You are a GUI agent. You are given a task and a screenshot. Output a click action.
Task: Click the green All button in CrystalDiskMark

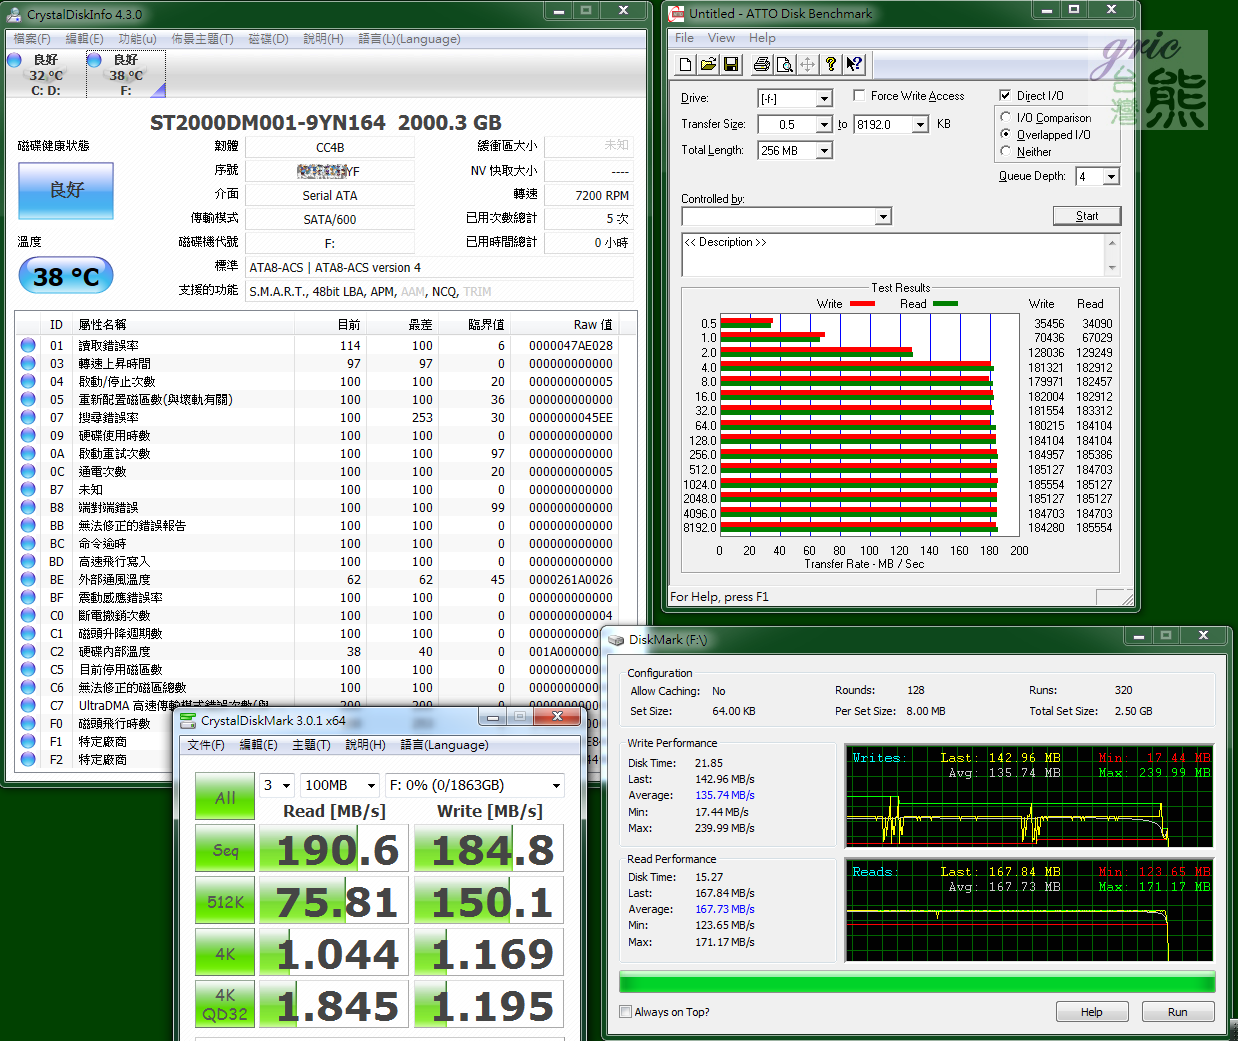(225, 797)
